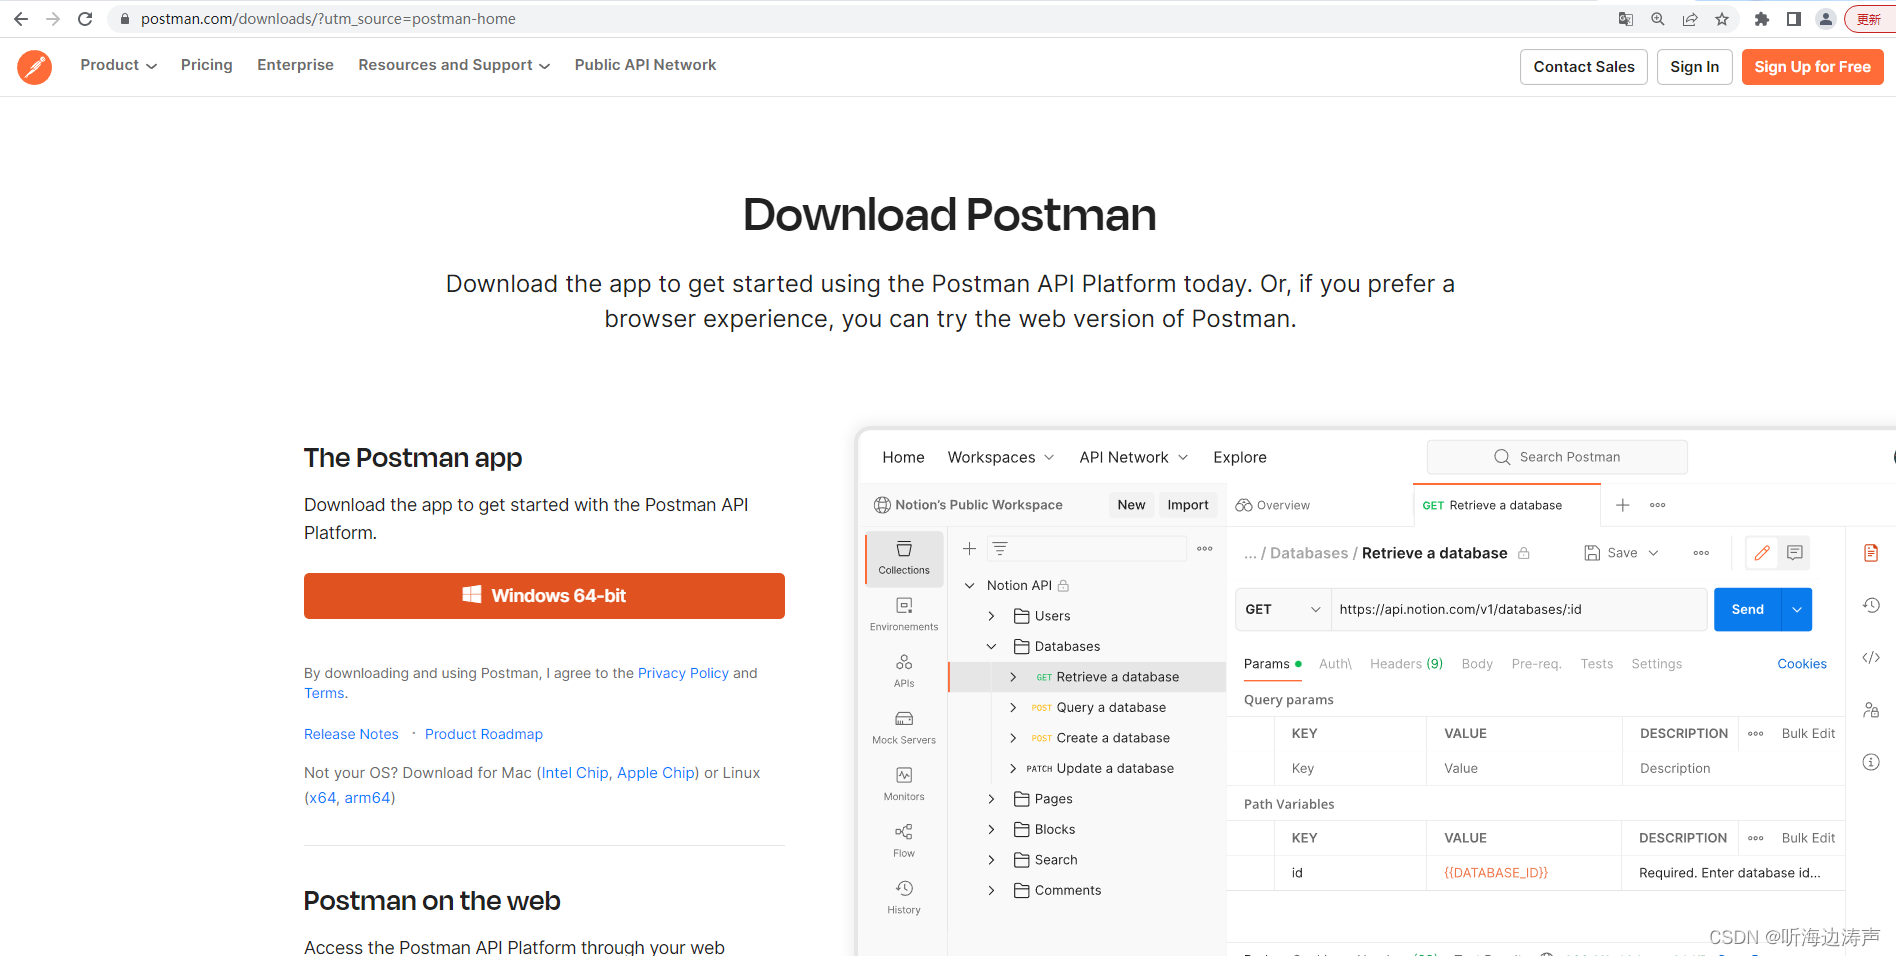Open the Save options dropdown arrow
The height and width of the screenshot is (956, 1896).
(1654, 553)
